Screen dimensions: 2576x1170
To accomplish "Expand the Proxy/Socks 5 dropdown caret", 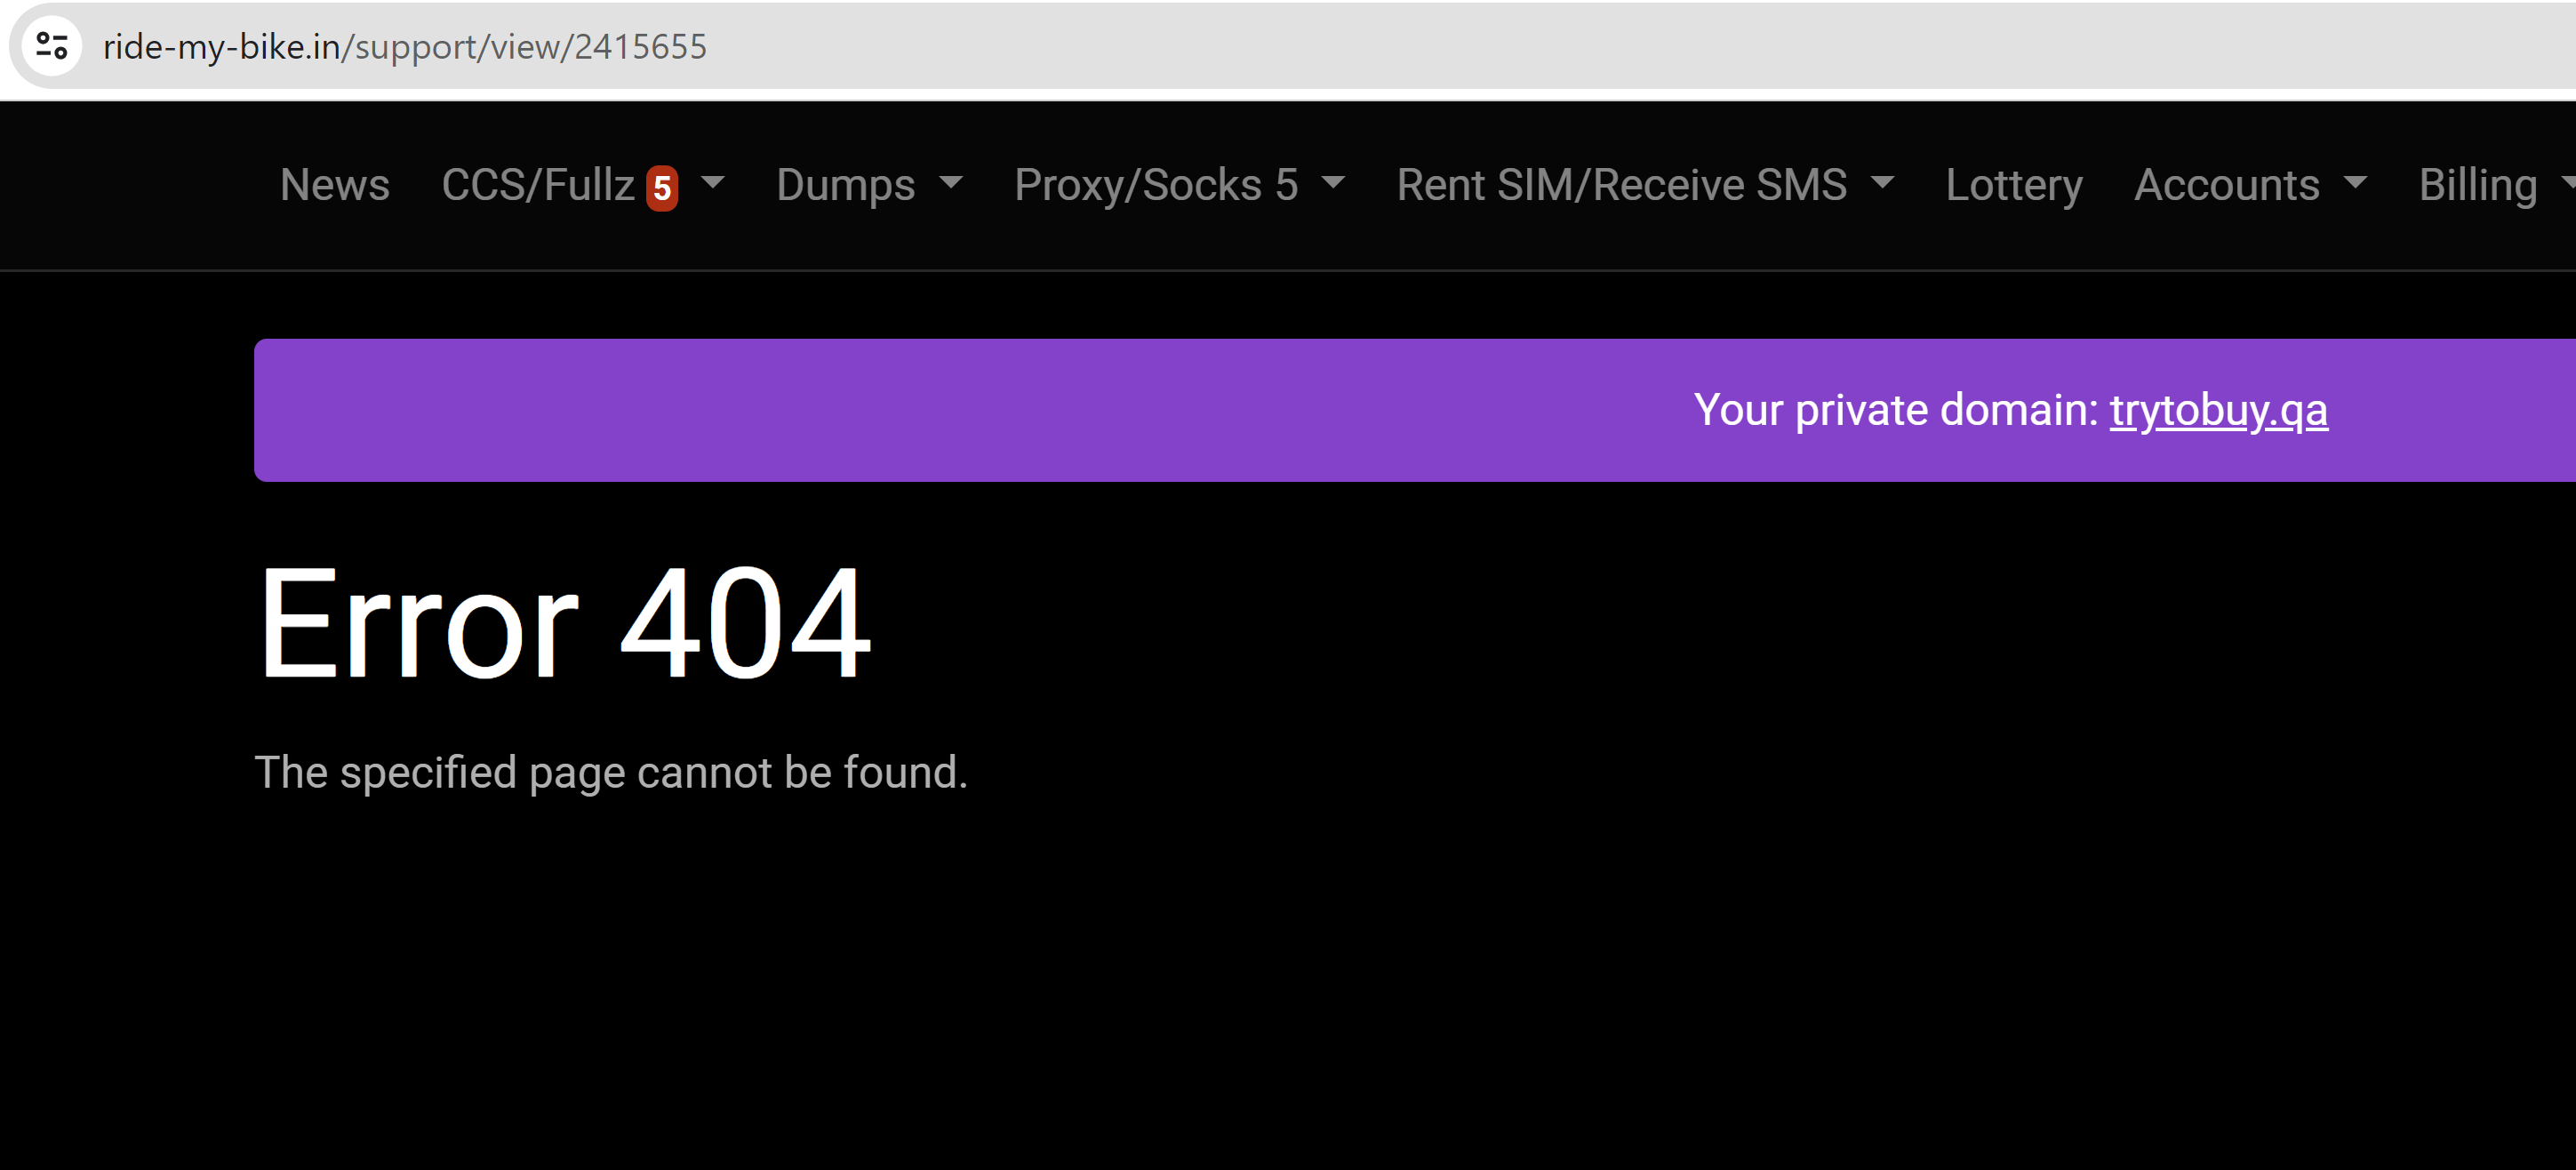I will 1333,183.
